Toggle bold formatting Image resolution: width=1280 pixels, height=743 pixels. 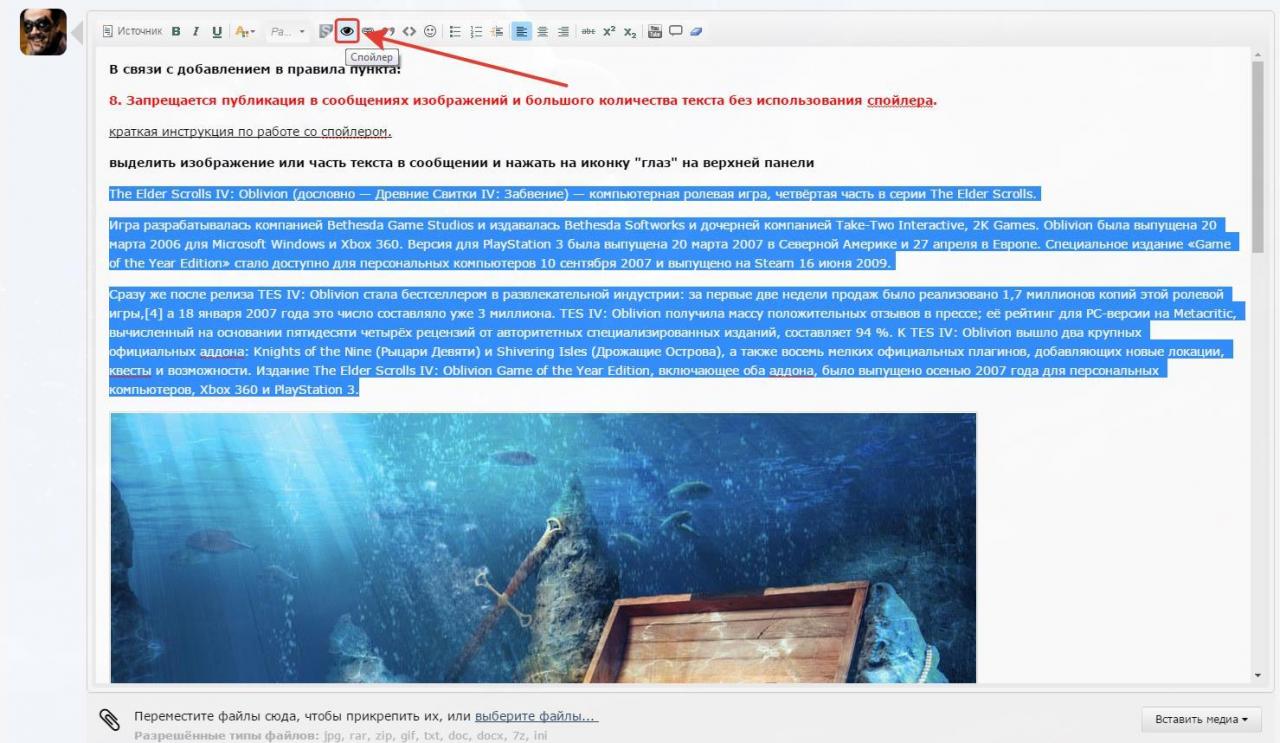tap(176, 31)
